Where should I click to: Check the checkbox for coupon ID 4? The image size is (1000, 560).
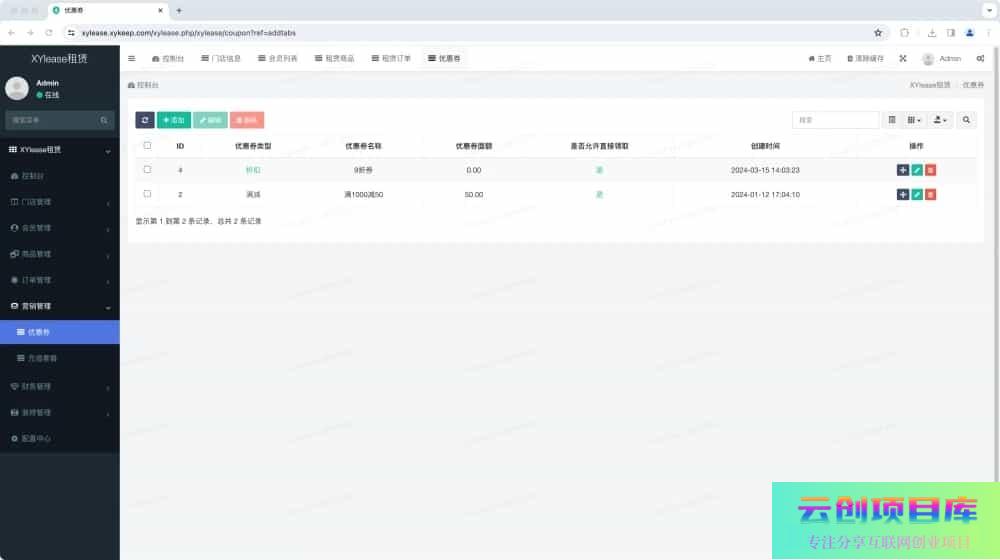pos(147,170)
